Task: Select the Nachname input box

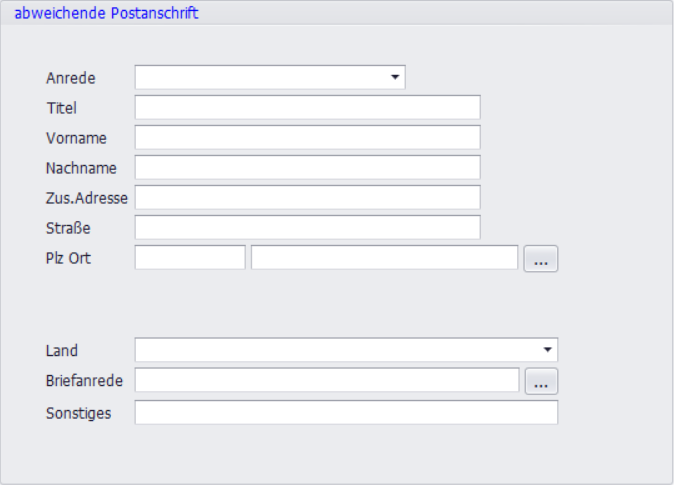Action: (307, 167)
